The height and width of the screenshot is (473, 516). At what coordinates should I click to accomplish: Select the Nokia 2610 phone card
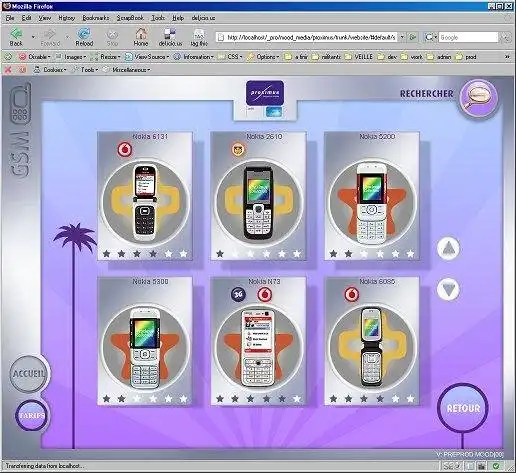(258, 196)
